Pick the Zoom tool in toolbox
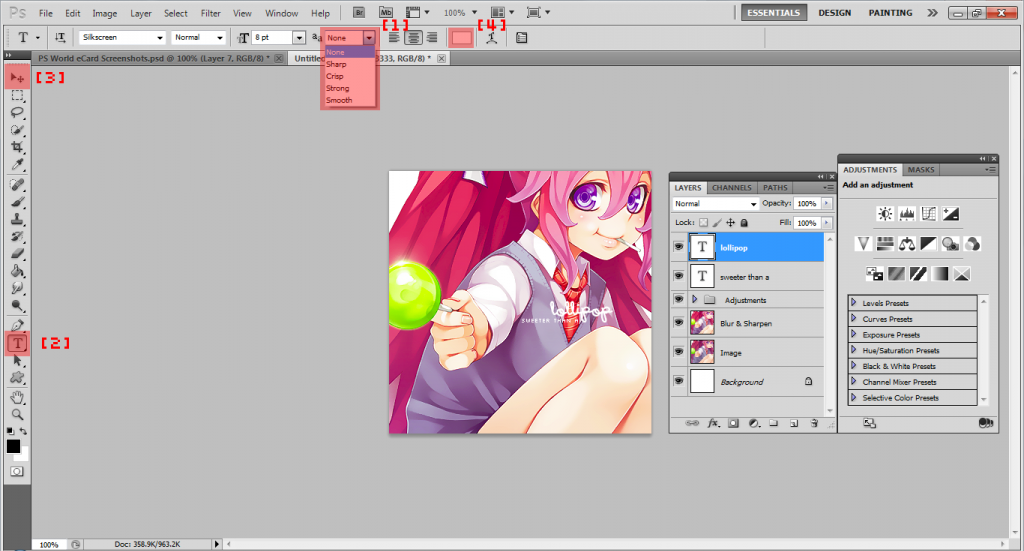 (x=17, y=414)
